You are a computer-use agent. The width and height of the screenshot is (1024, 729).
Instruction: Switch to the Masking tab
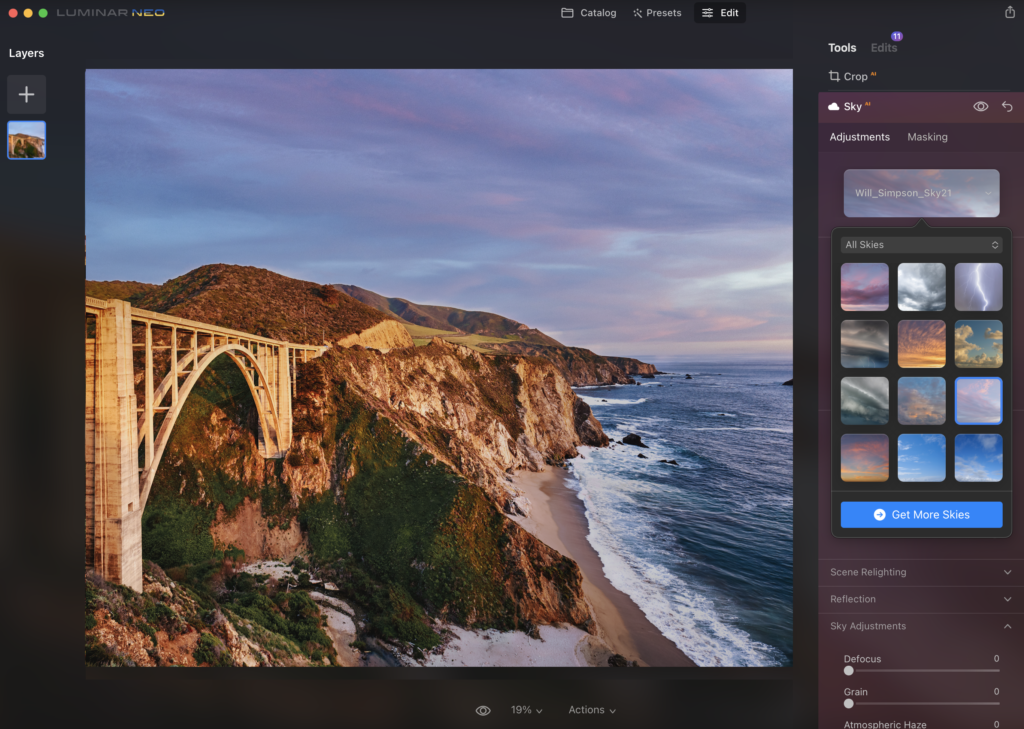click(927, 137)
